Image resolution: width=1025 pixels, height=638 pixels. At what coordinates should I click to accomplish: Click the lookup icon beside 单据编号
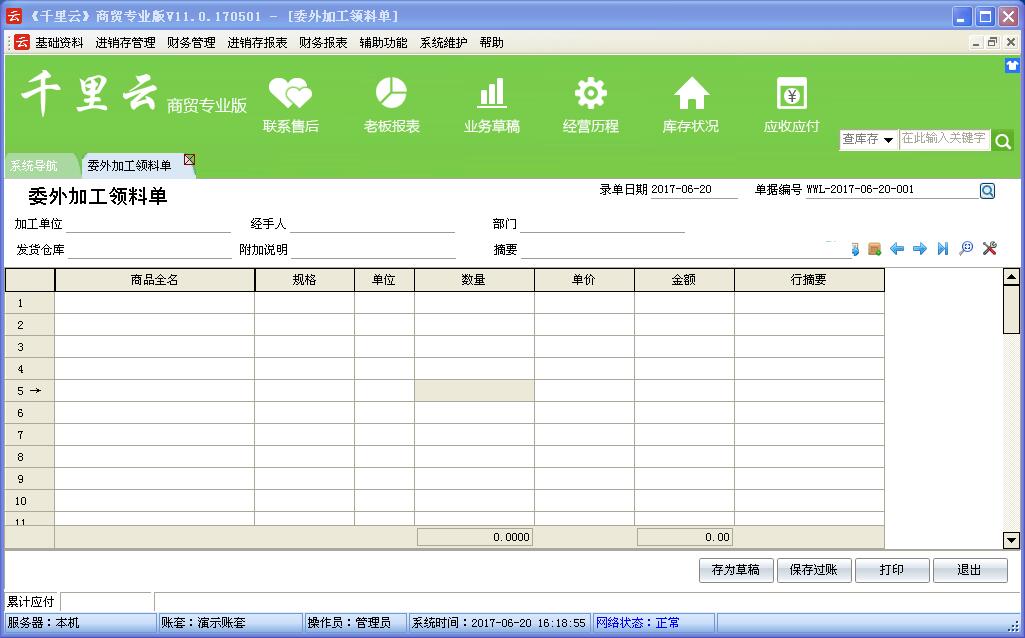tap(987, 191)
